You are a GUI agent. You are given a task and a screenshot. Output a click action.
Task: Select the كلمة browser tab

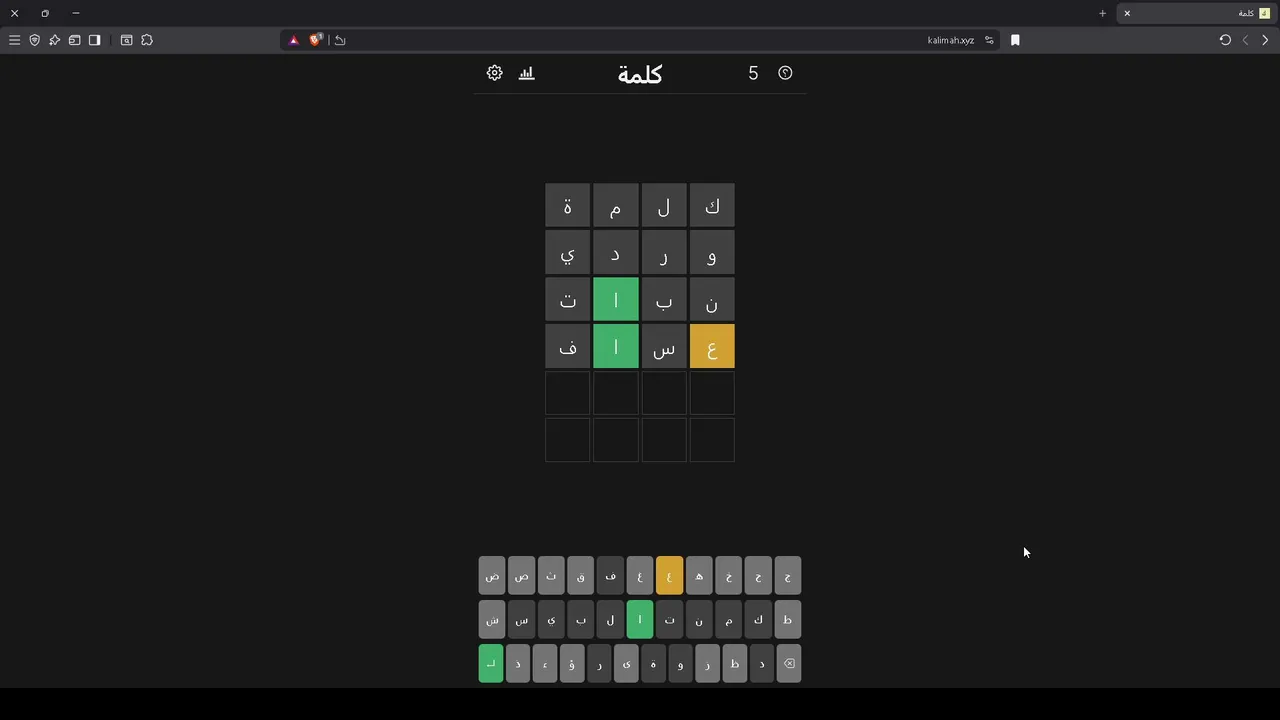(x=1196, y=13)
